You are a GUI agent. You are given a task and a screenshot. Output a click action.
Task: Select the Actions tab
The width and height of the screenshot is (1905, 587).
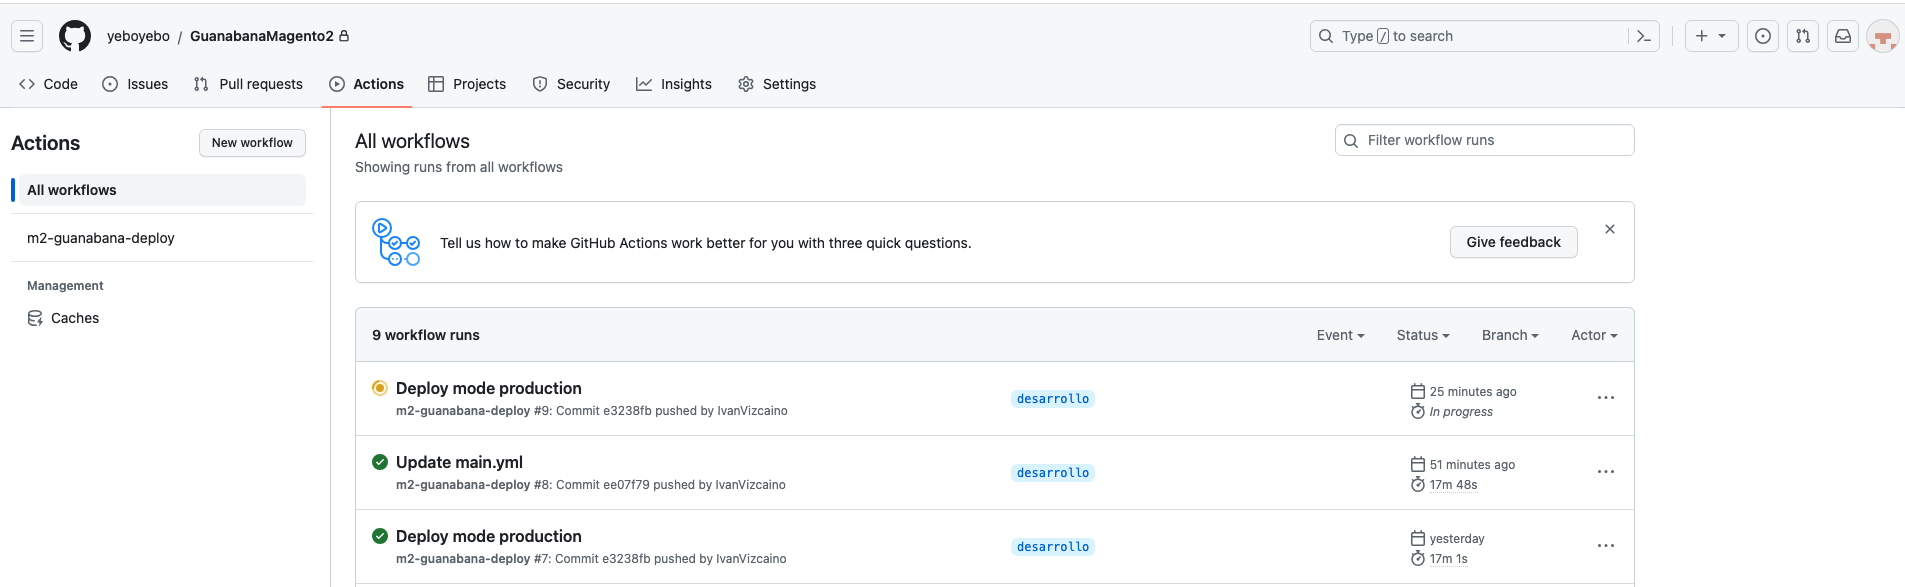(367, 84)
